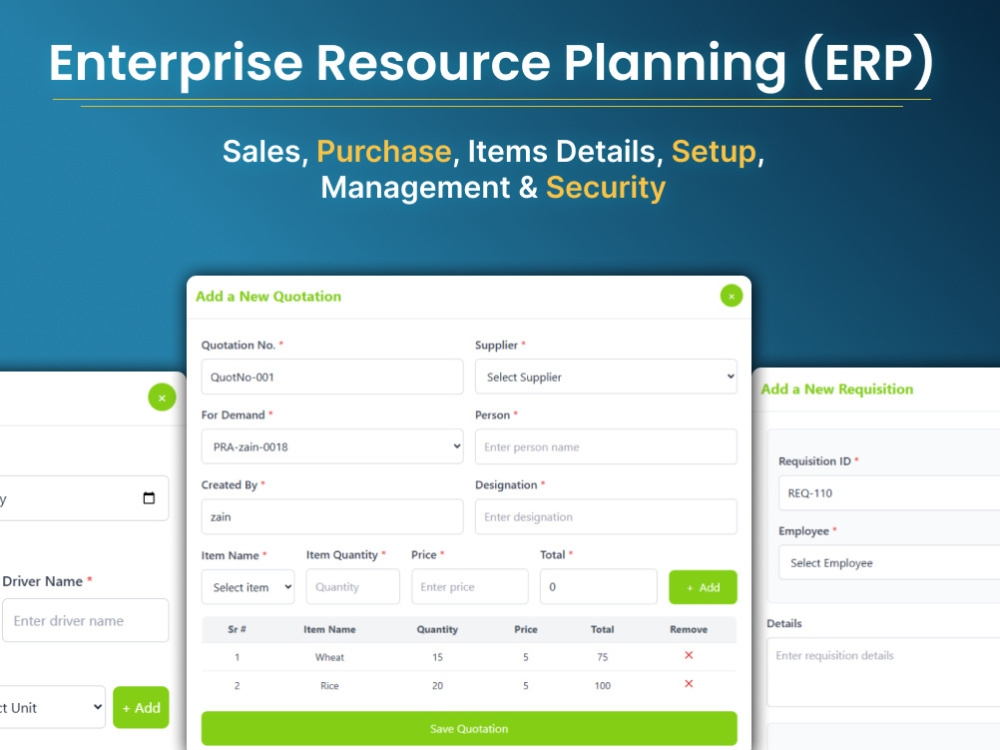The width and height of the screenshot is (1000, 750).
Task: Click the Requisition ID field REQ-110
Action: 889,493
